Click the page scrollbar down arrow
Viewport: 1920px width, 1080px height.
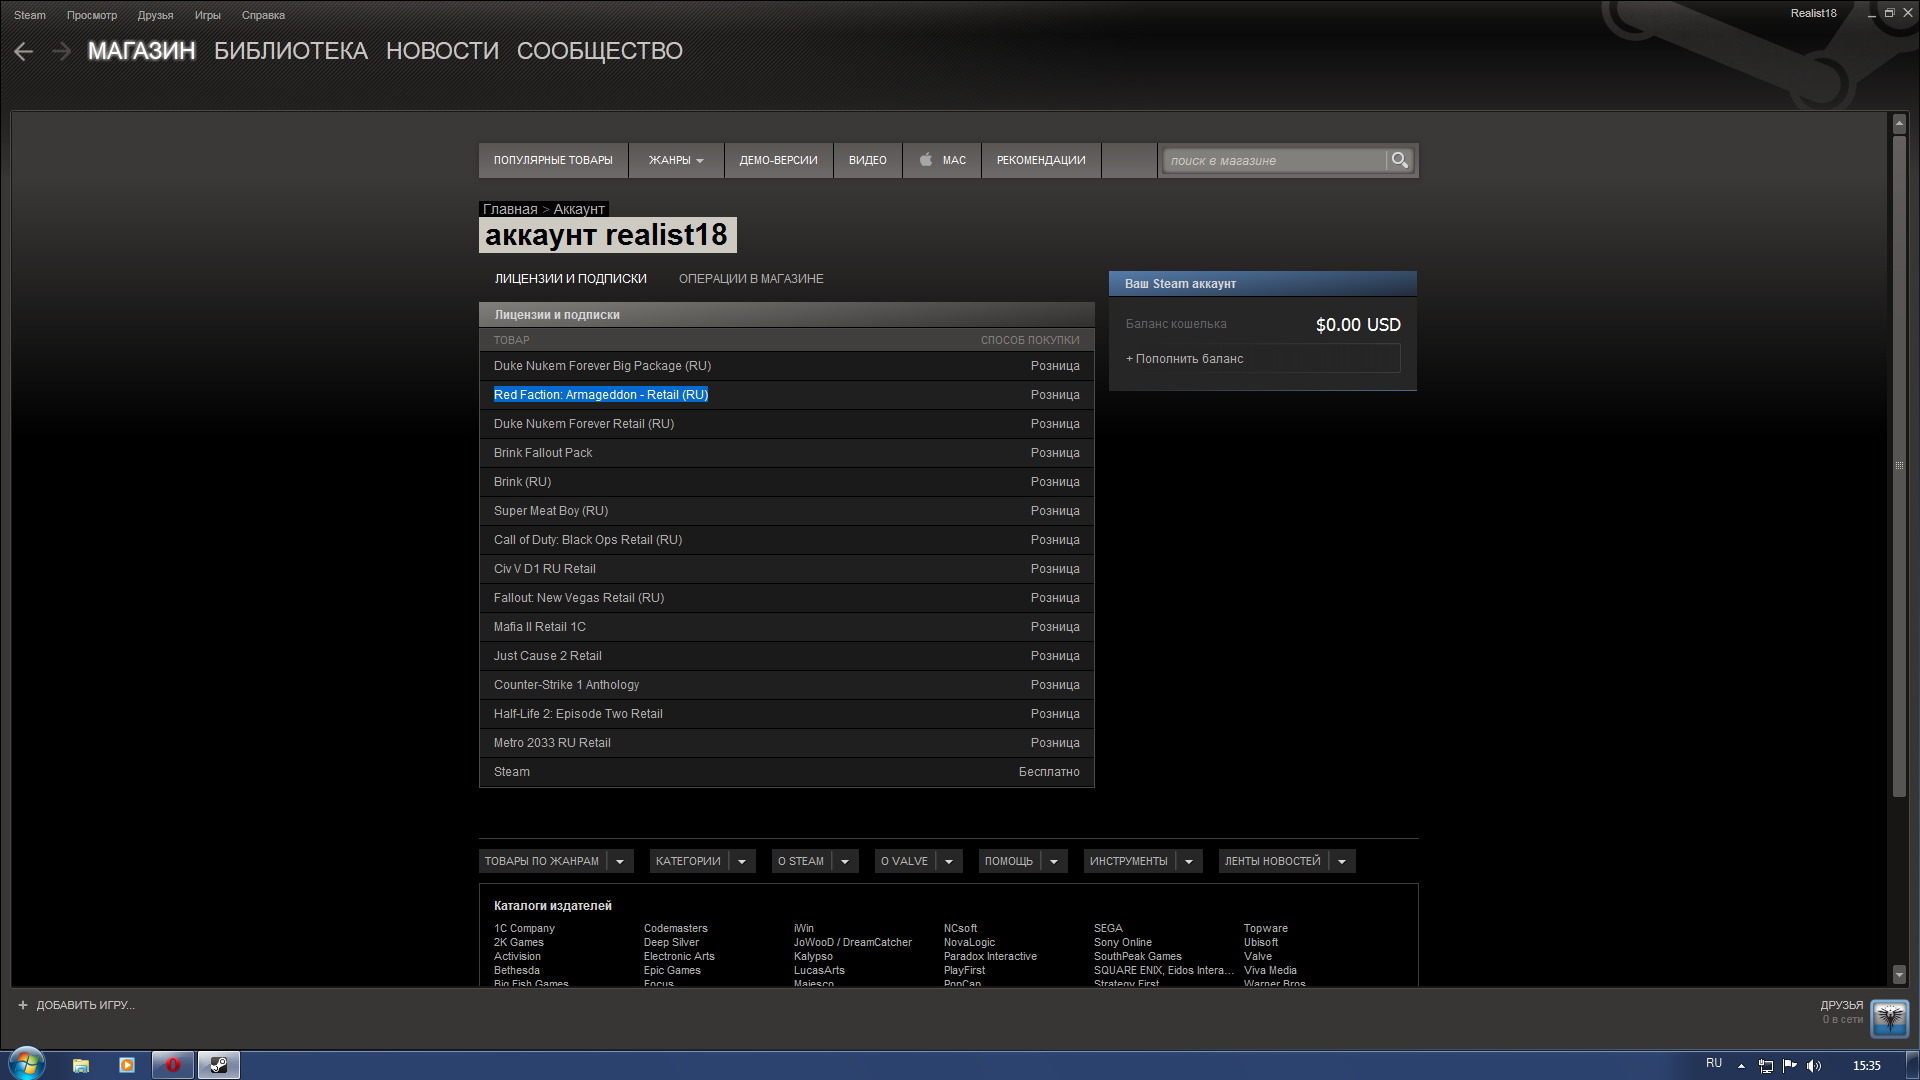[x=1899, y=974]
